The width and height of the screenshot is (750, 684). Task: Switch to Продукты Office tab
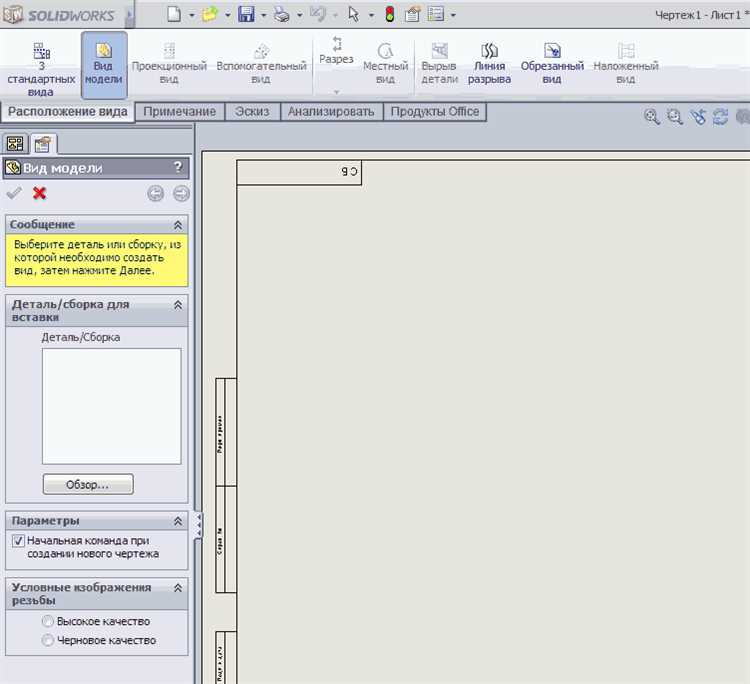point(435,111)
